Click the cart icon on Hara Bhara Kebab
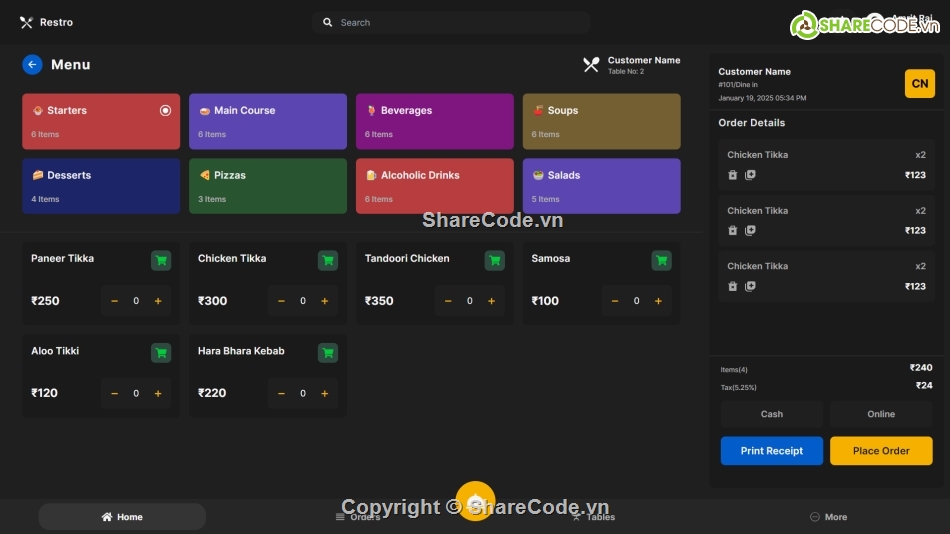This screenshot has height=534, width=950. [327, 353]
